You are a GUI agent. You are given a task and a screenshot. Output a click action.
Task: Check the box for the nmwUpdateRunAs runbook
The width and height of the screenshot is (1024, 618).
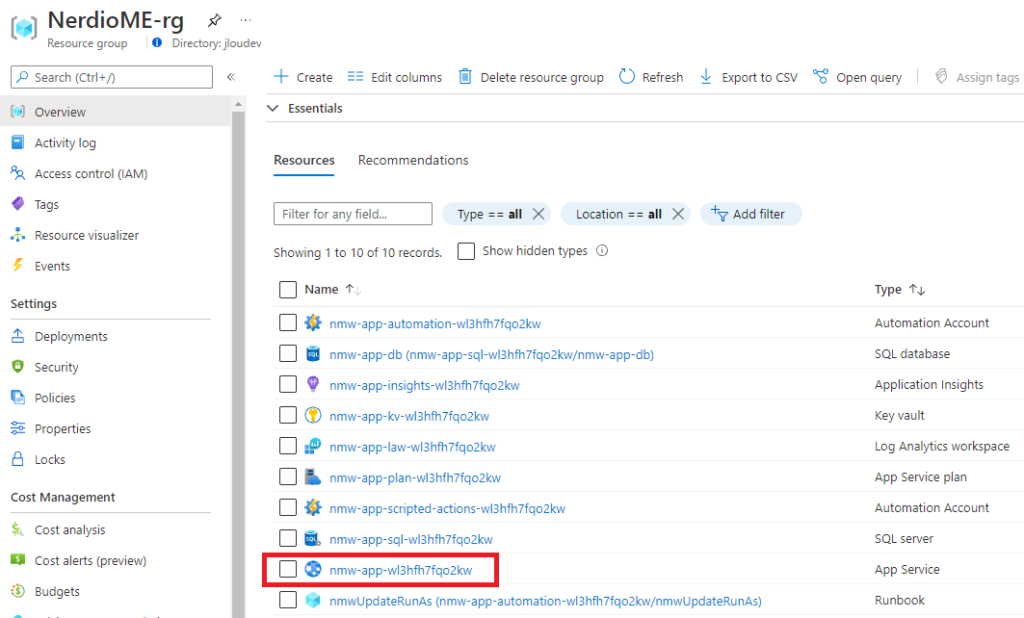[x=288, y=600]
